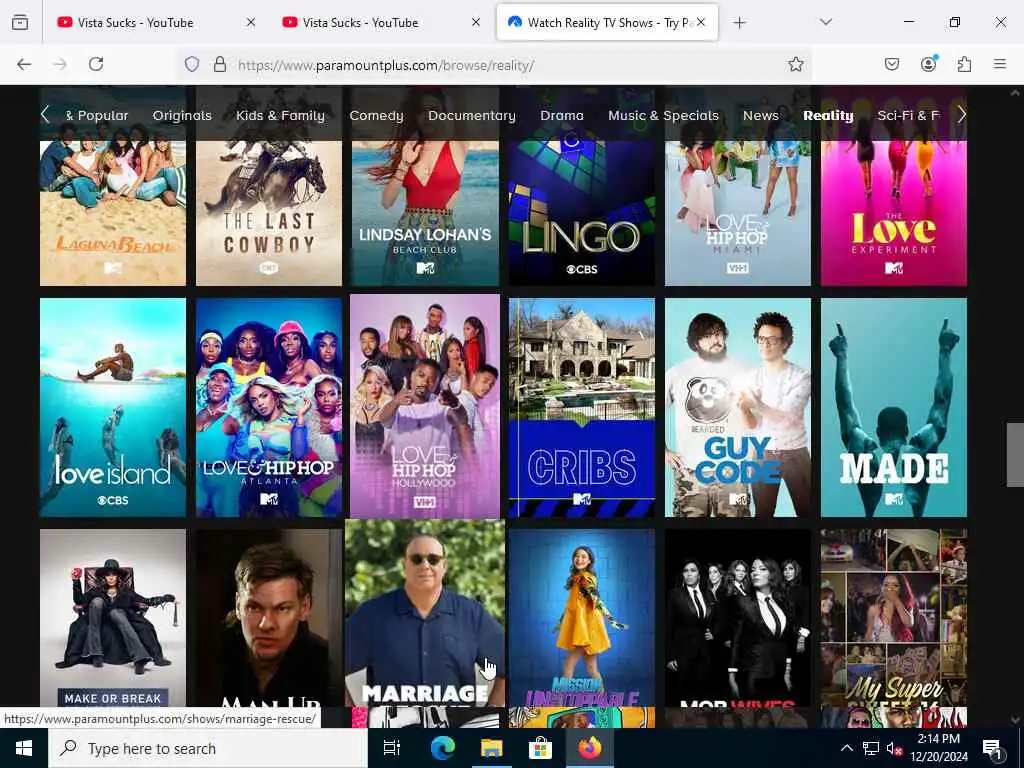Open File Explorer from the taskbar
The image size is (1024, 768).
(x=492, y=748)
